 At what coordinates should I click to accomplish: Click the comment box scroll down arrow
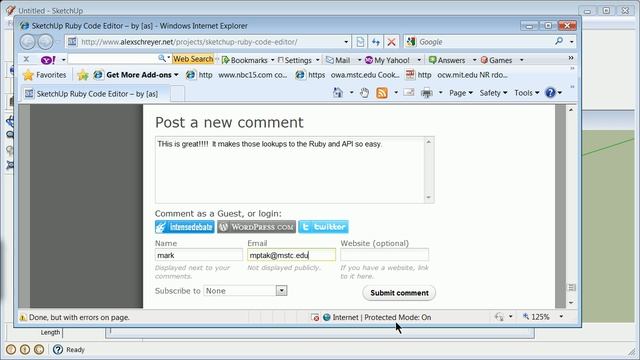429,198
